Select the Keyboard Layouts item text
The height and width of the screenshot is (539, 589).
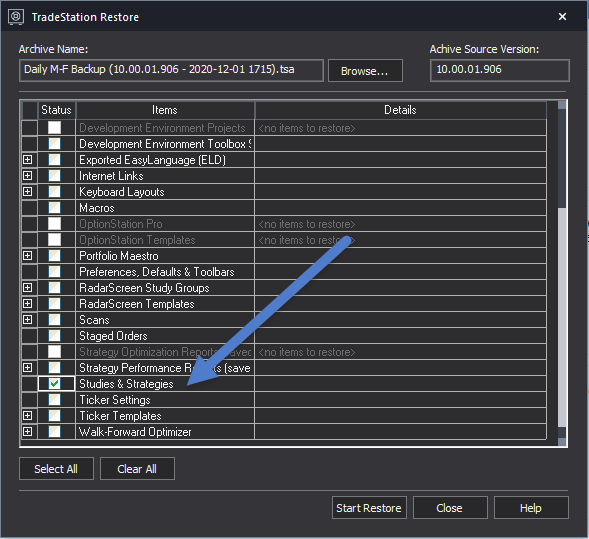point(122,192)
